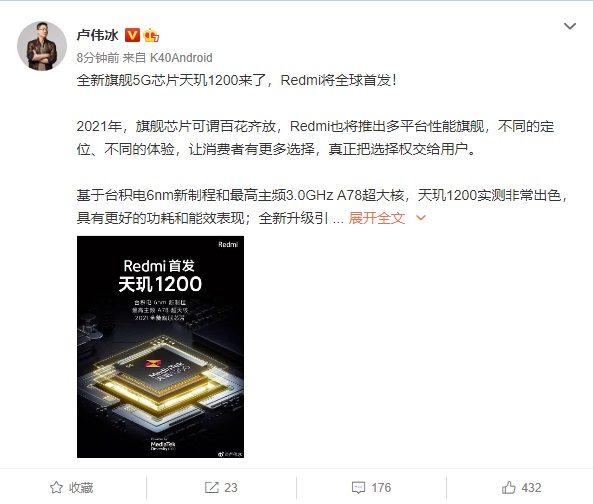Open the Redmi 天玑1200 poster image

click(x=160, y=347)
